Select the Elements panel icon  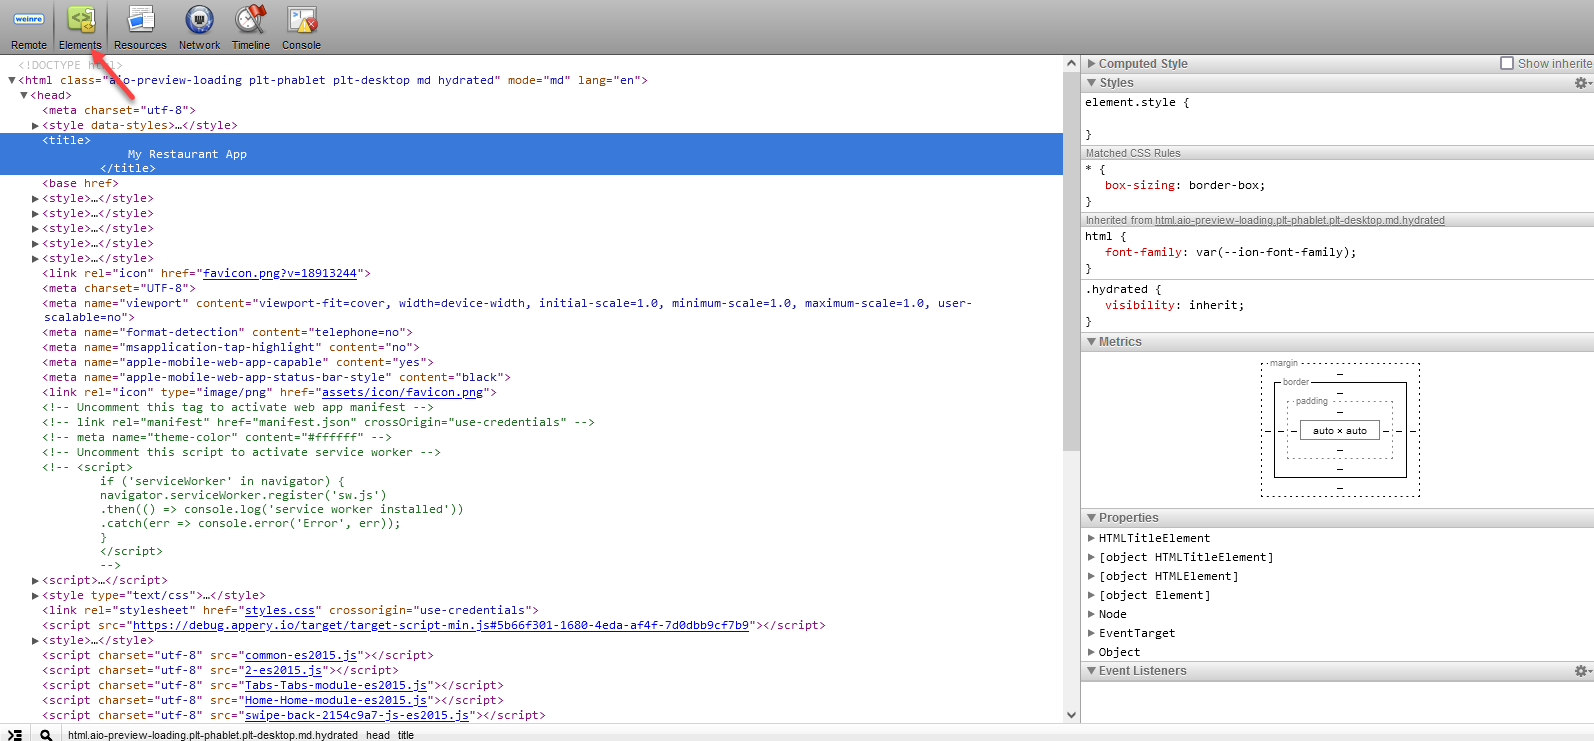coord(80,27)
